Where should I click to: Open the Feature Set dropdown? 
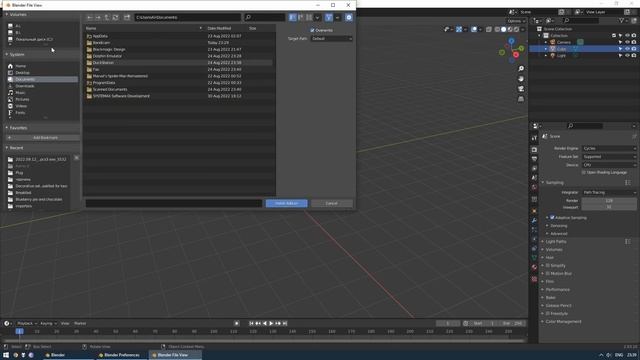coord(609,157)
